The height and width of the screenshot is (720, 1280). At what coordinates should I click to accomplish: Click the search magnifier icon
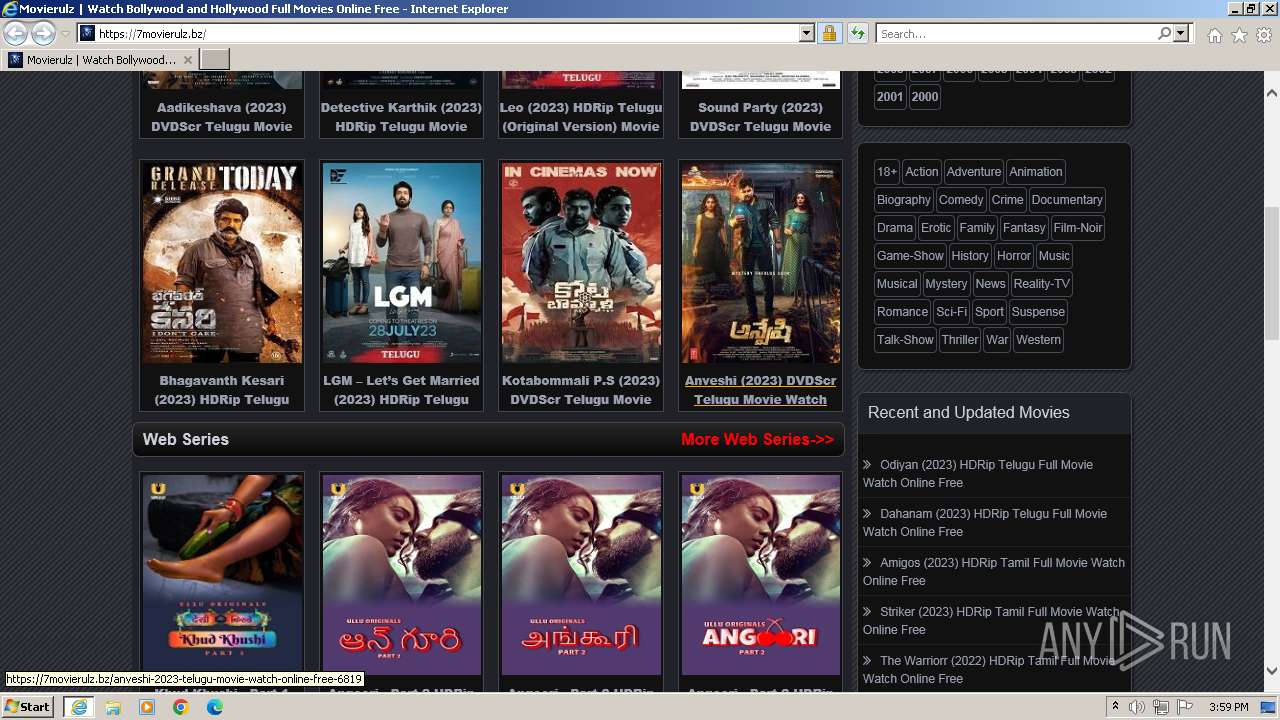pos(1164,34)
